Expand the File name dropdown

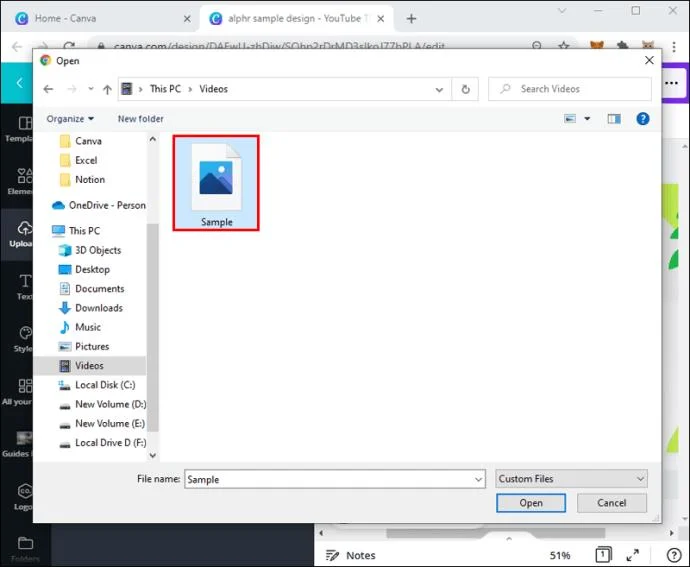pos(479,479)
